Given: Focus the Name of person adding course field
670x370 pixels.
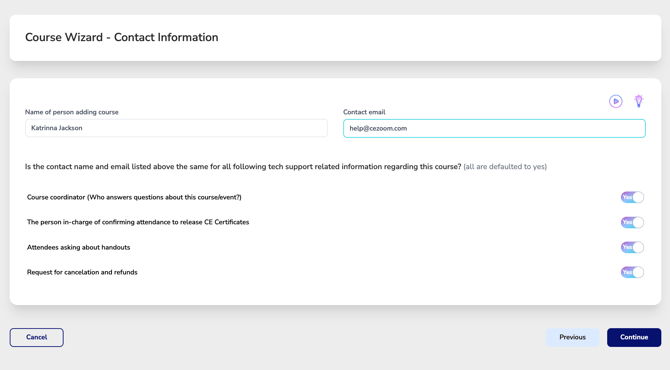Looking at the screenshot, I should (x=176, y=128).
